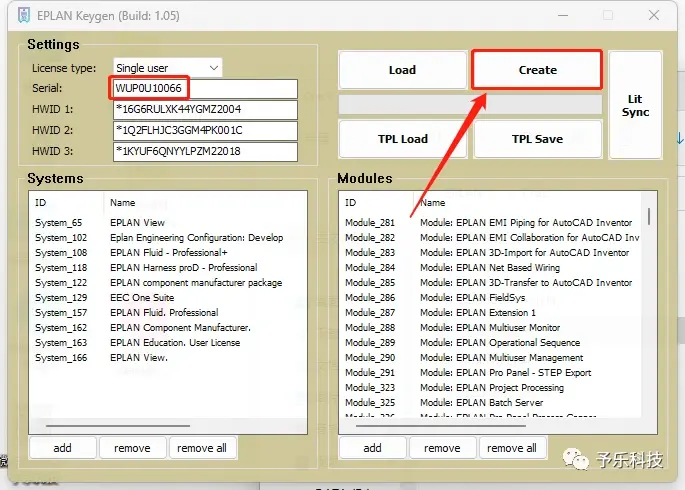Select System_122 component manufacturer package row
The image size is (685, 490).
point(168,283)
